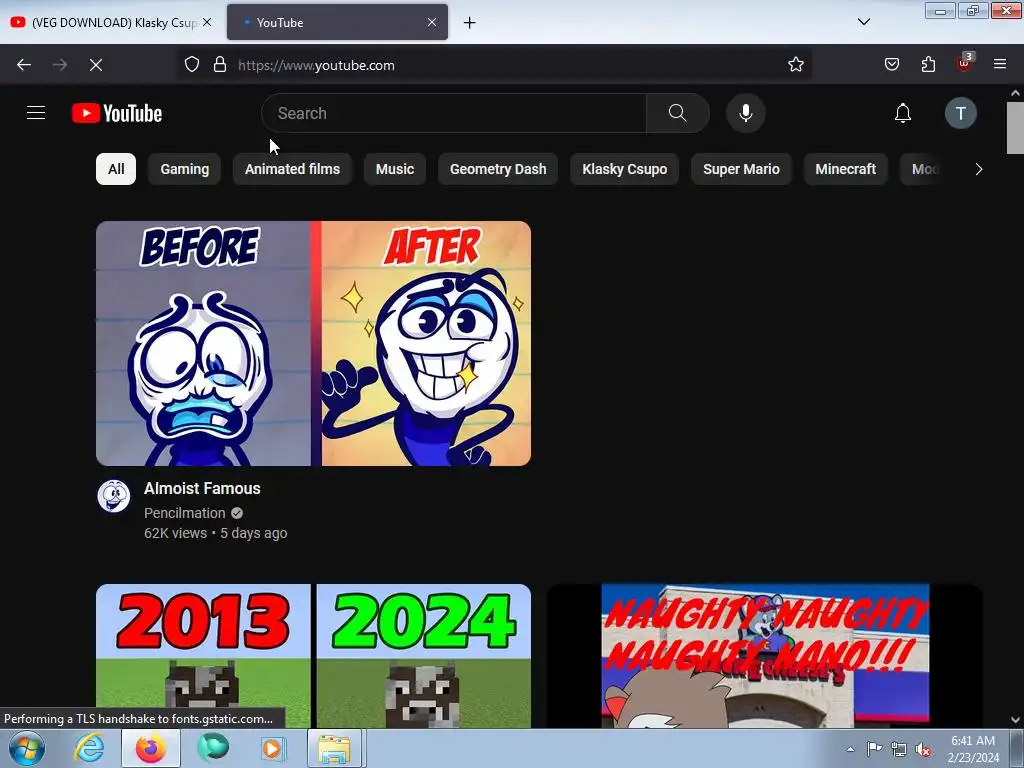Image resolution: width=1024 pixels, height=768 pixels.
Task: Open the uBlock Origin extension icon
Action: coord(964,63)
